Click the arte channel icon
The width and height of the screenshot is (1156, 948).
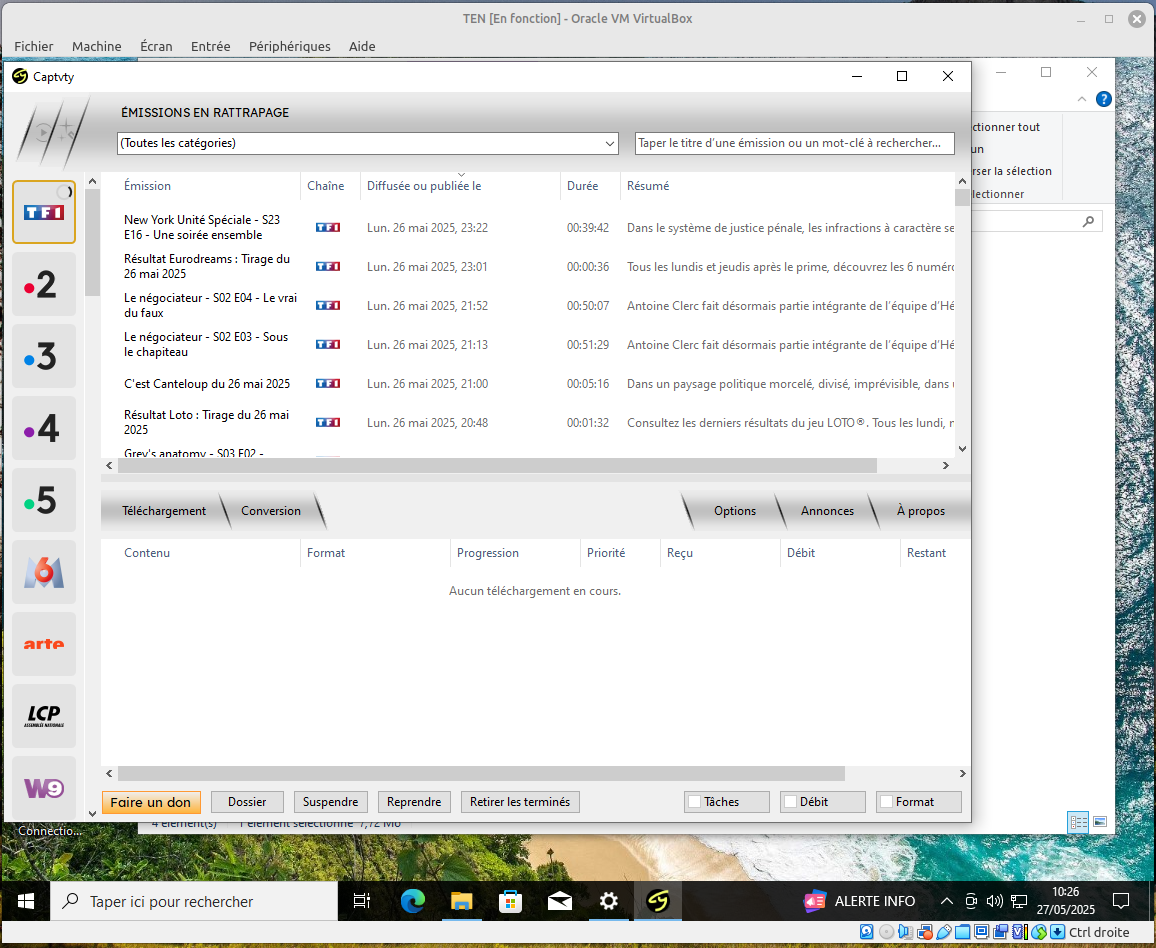click(x=44, y=644)
